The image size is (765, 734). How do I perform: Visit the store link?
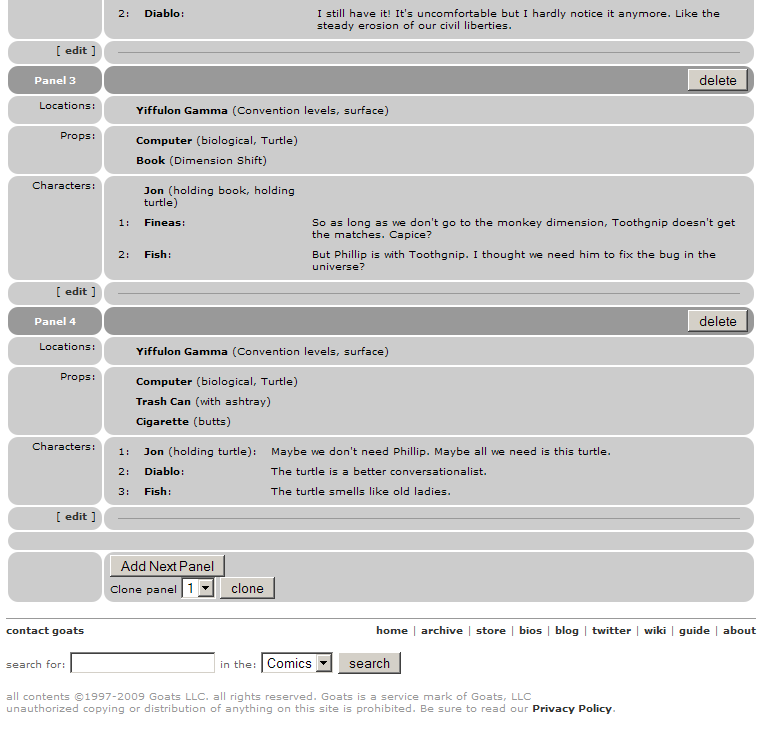pyautogui.click(x=490, y=631)
